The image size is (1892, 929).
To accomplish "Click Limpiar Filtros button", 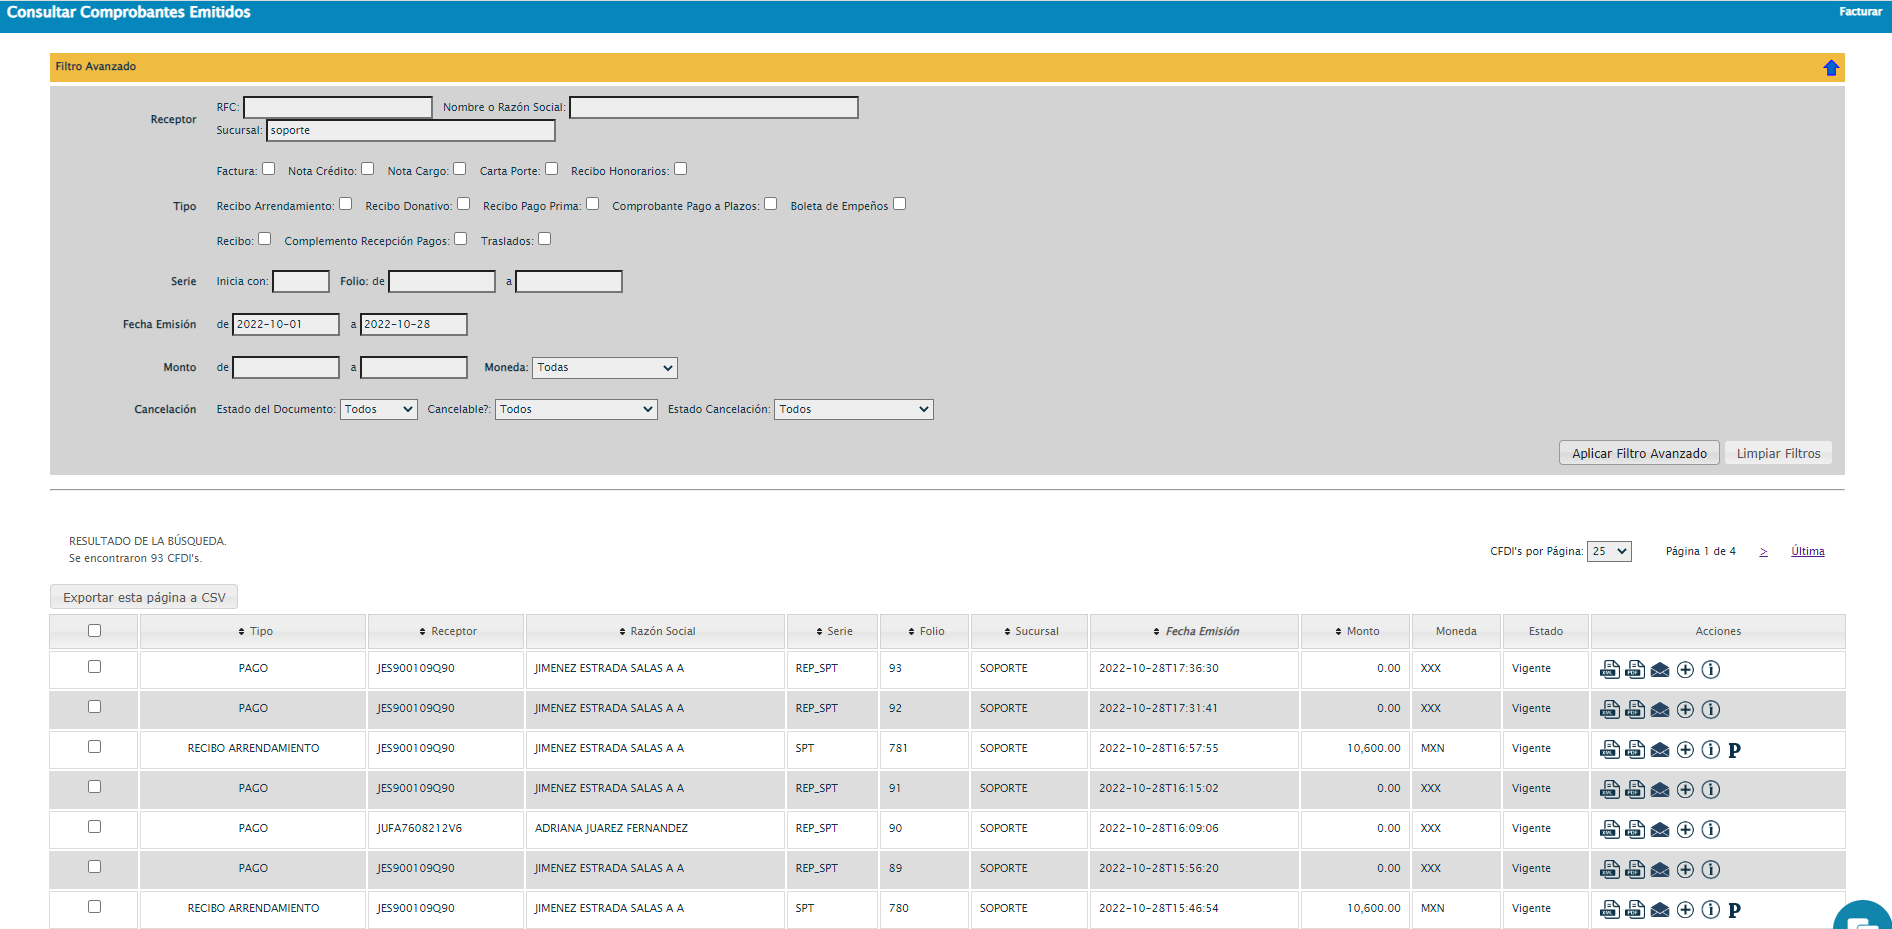I will click(1778, 453).
